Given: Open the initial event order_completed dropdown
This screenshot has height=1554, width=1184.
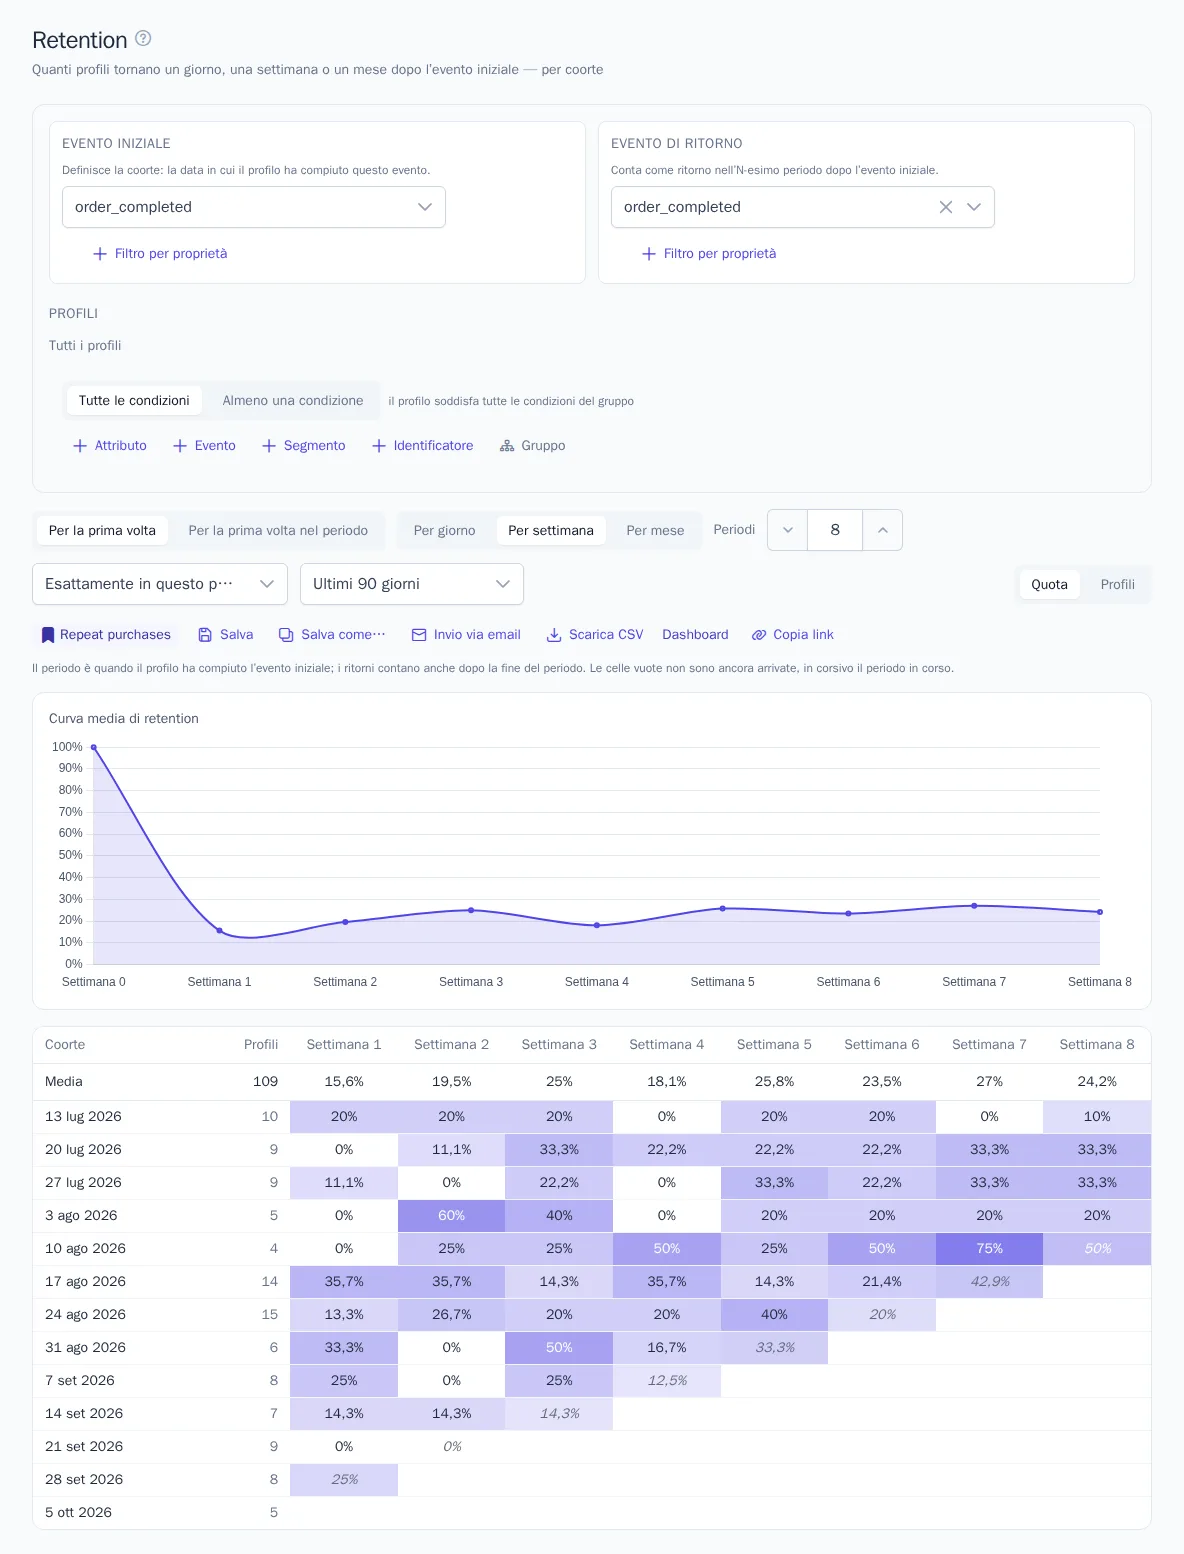Looking at the screenshot, I should [254, 207].
